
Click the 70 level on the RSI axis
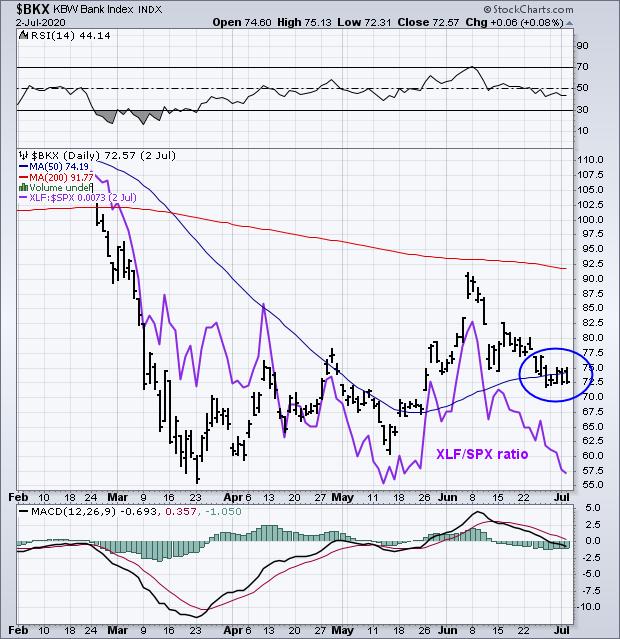coord(582,67)
